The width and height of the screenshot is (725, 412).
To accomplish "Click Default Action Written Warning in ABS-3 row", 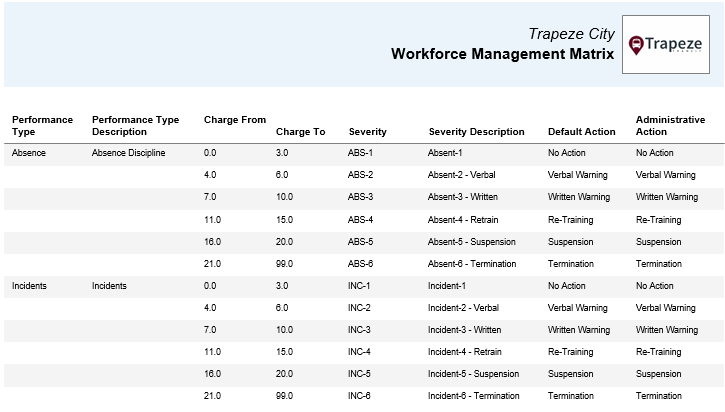I will click(x=579, y=197).
